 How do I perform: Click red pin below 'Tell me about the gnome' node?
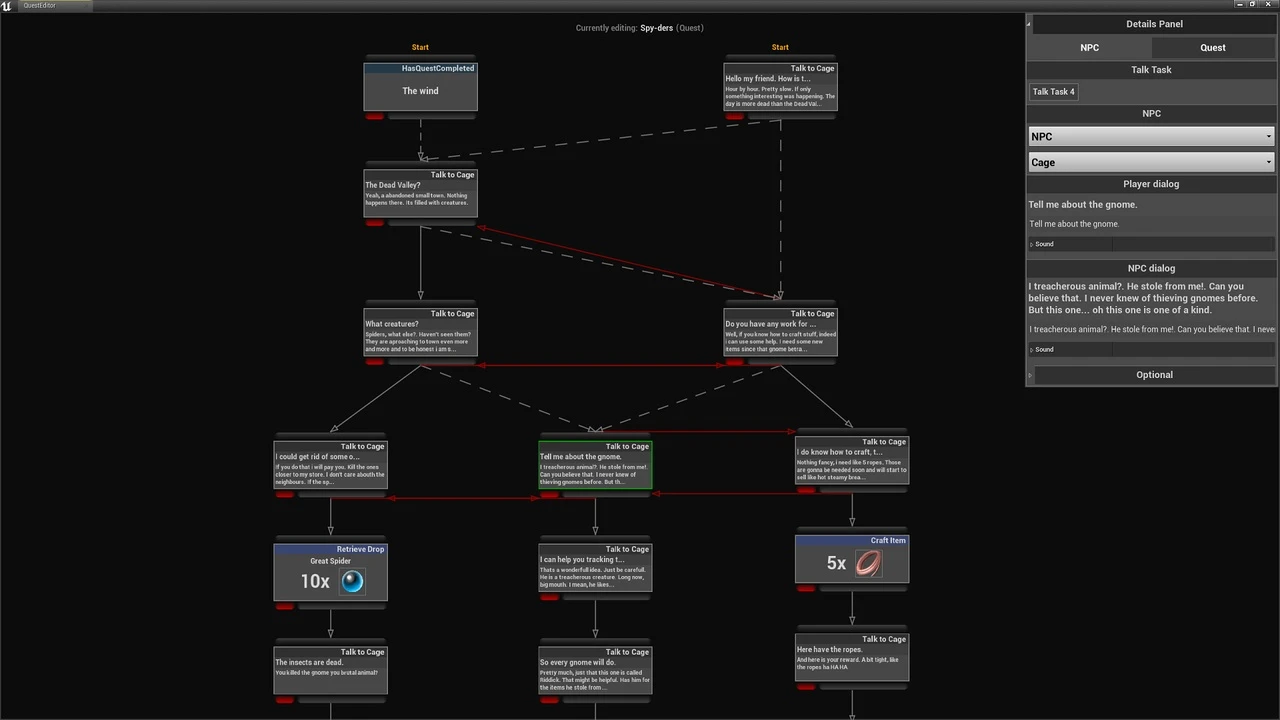coord(549,495)
